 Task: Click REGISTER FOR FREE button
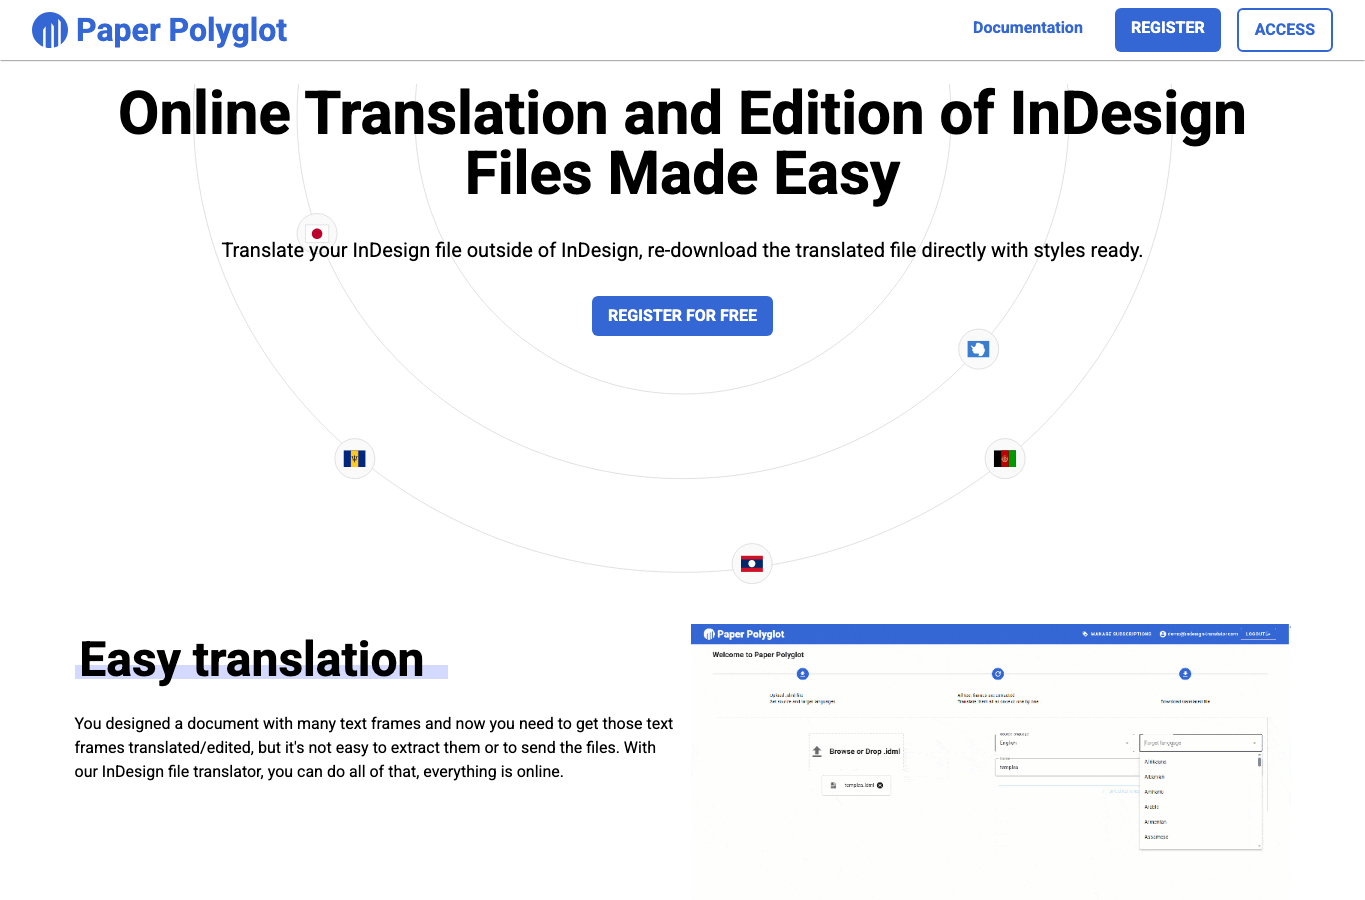pyautogui.click(x=682, y=316)
